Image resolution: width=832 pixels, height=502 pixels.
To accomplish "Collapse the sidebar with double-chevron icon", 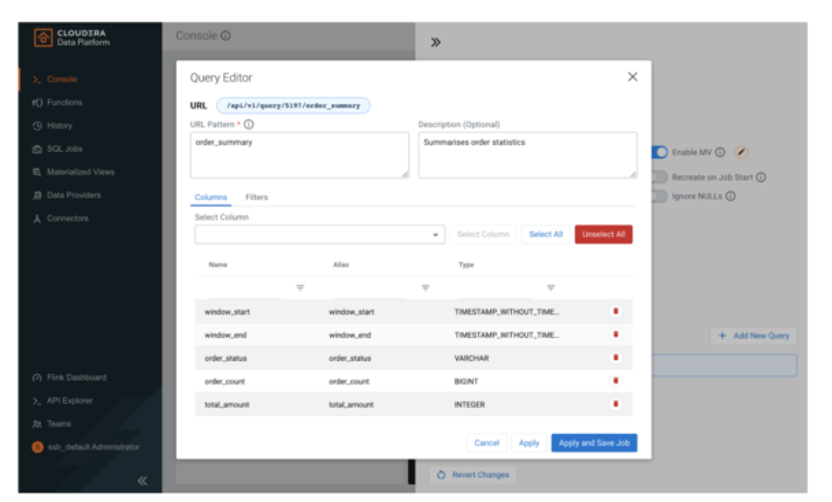I will pos(142,481).
